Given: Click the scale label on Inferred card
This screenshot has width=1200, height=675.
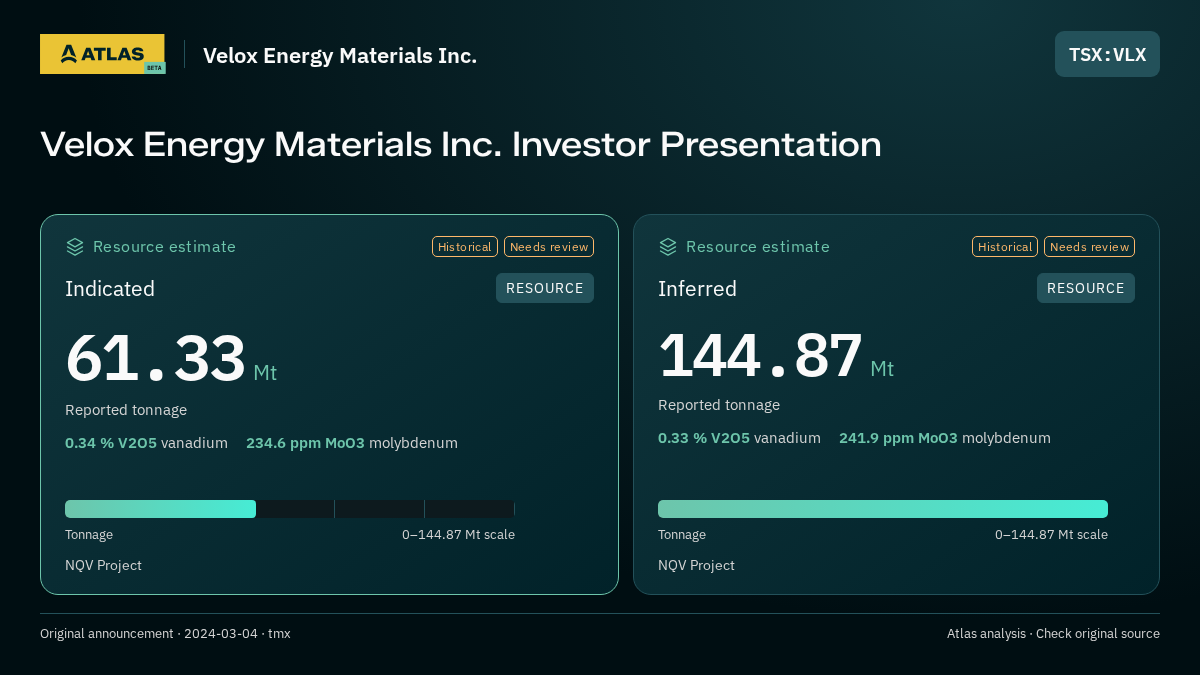Looking at the screenshot, I should [x=1051, y=535].
